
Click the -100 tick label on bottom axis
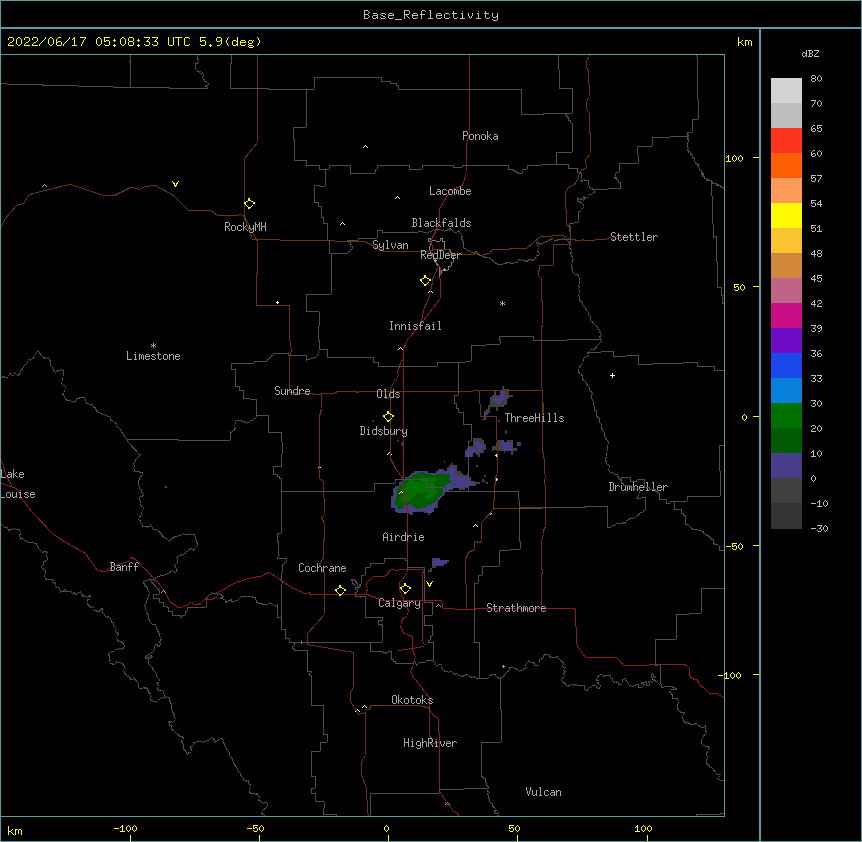(125, 828)
